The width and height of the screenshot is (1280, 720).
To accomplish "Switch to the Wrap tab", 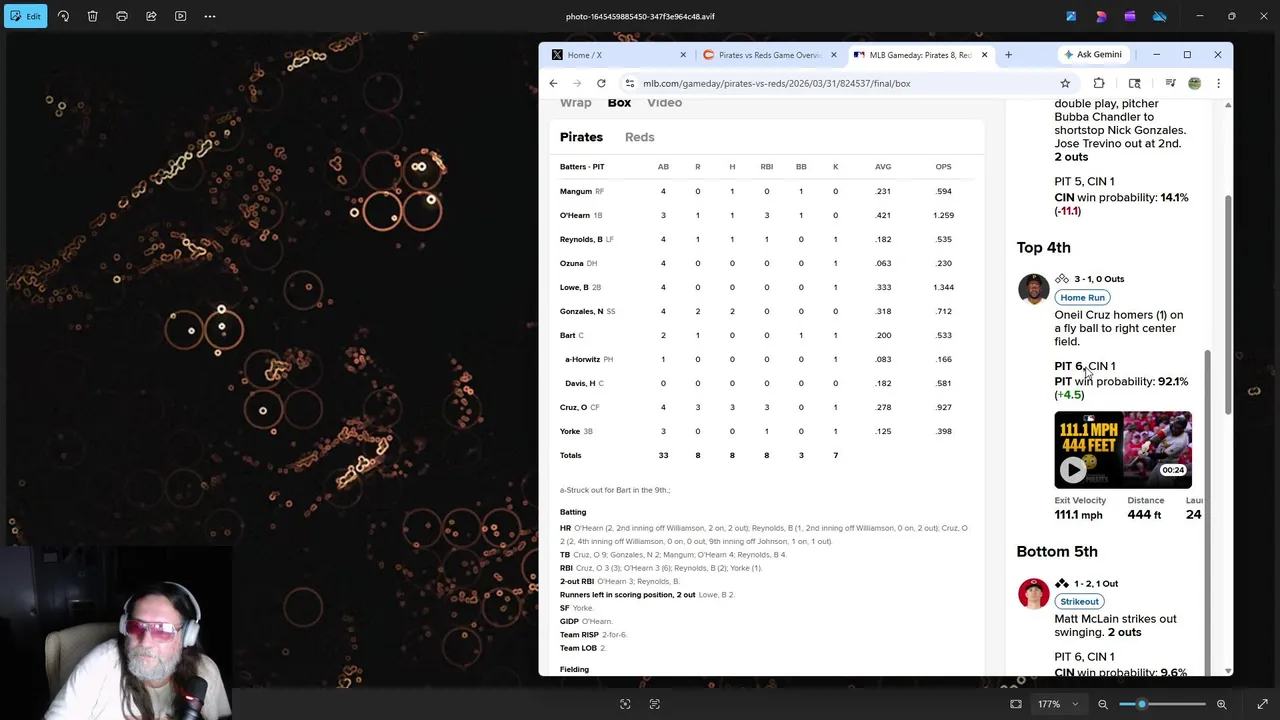I will (575, 103).
